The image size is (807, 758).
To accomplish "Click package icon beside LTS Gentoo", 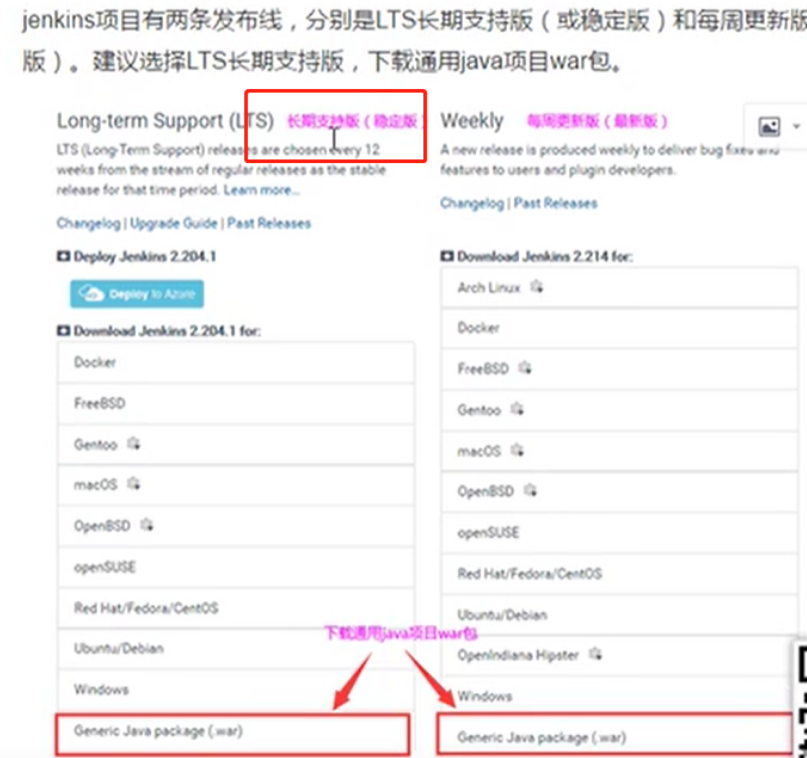I will point(134,444).
